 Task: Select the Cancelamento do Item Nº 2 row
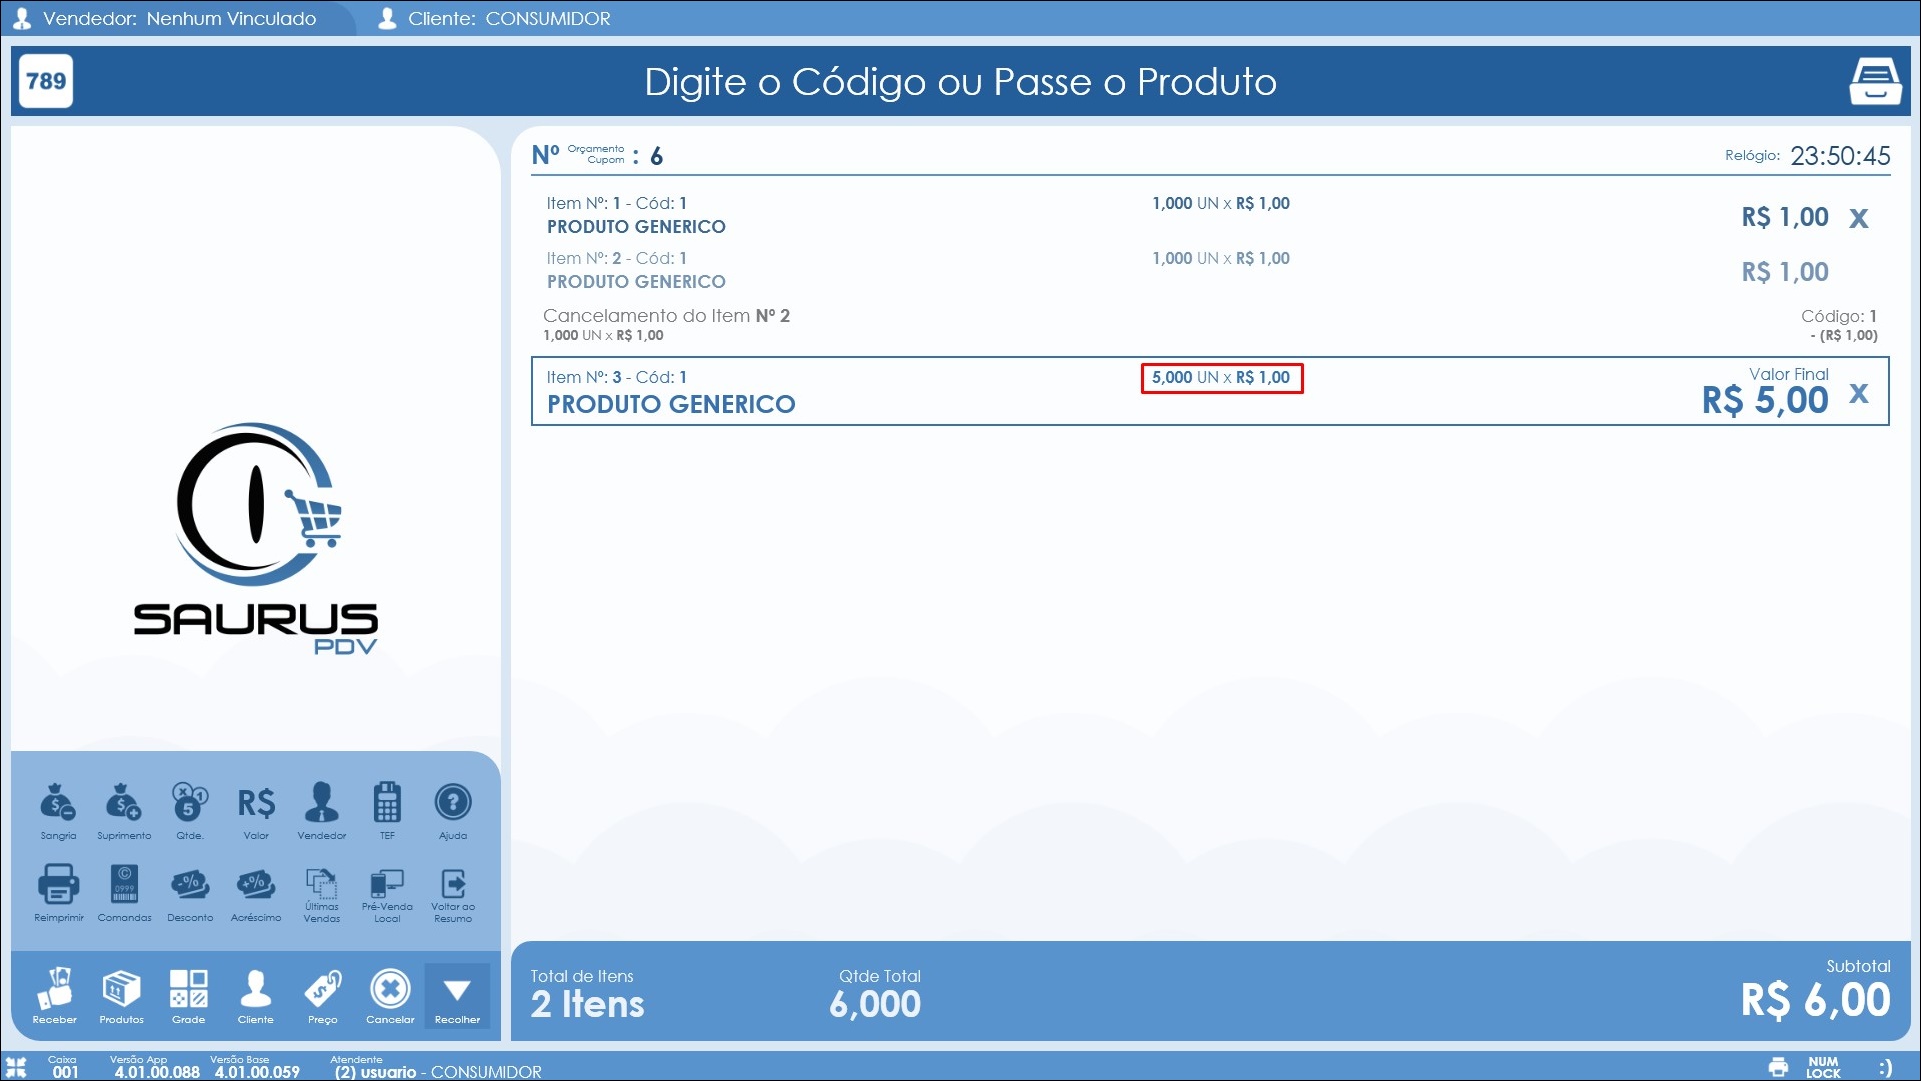coord(1210,325)
